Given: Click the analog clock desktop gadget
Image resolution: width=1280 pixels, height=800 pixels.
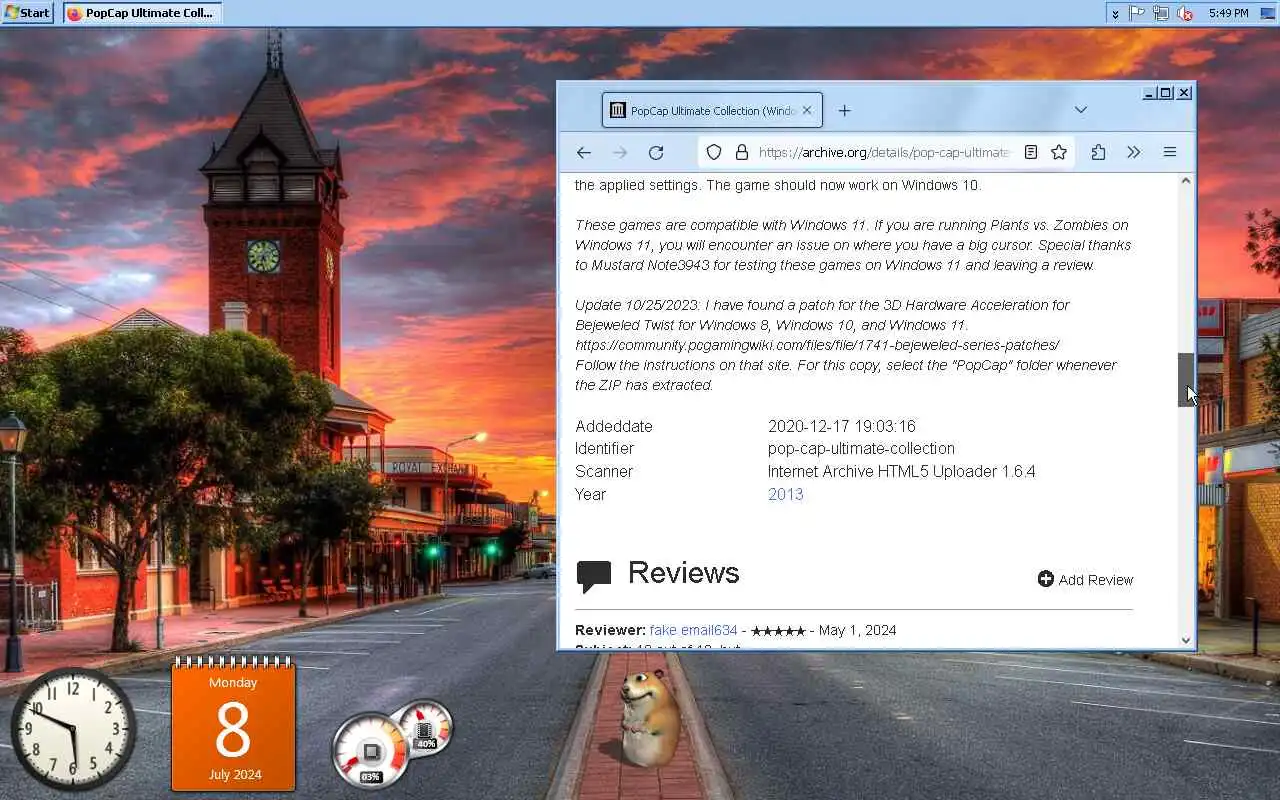Looking at the screenshot, I should coord(73,729).
